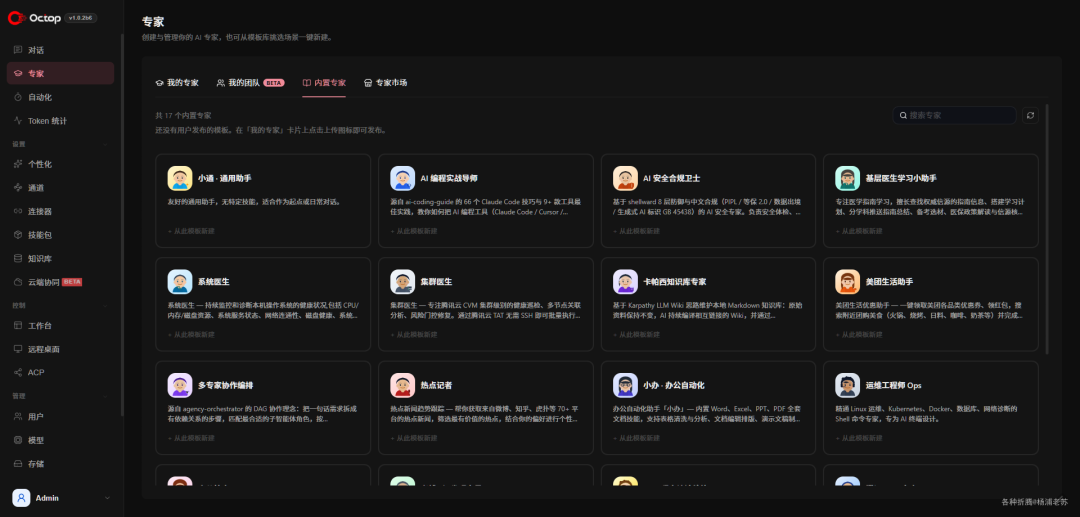Click 从此模板新建 under 美团生活助手

pyautogui.click(x=859, y=335)
